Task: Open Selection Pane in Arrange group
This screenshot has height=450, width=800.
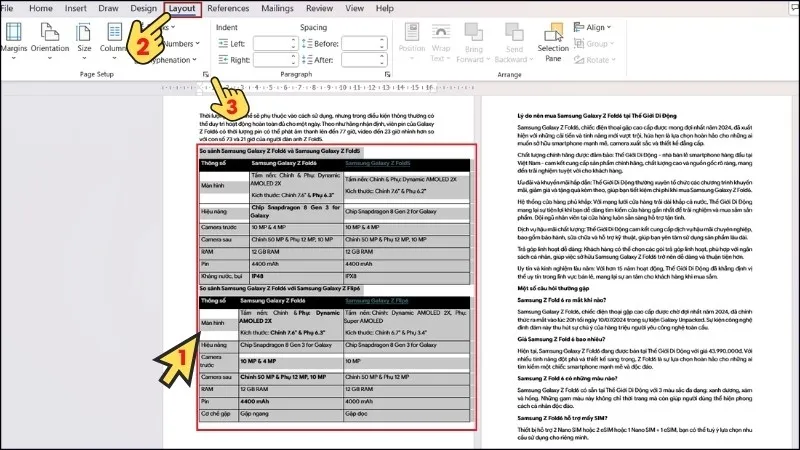Action: 553,42
